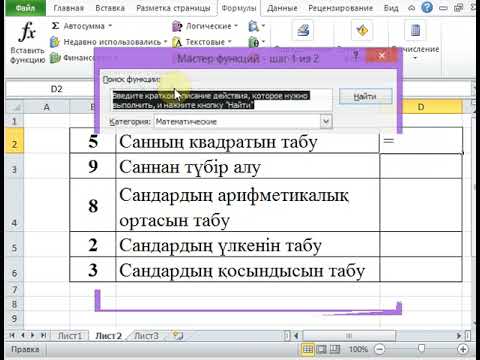The image size is (480, 360).
Task: Select the Лист2 sheet tab
Action: (x=108, y=336)
